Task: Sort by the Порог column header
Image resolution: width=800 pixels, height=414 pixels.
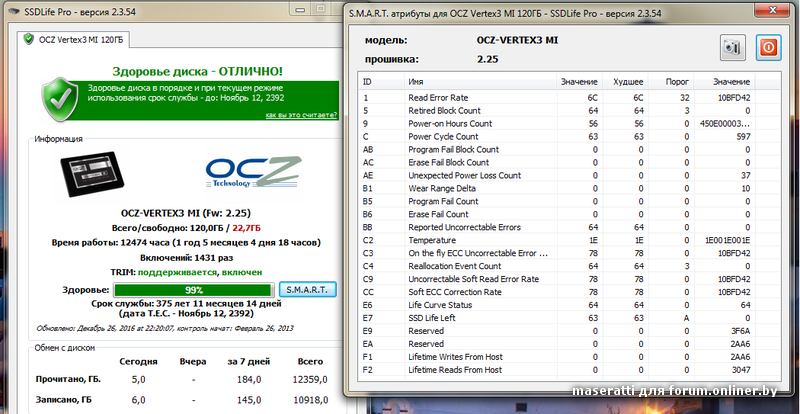Action: click(671, 82)
